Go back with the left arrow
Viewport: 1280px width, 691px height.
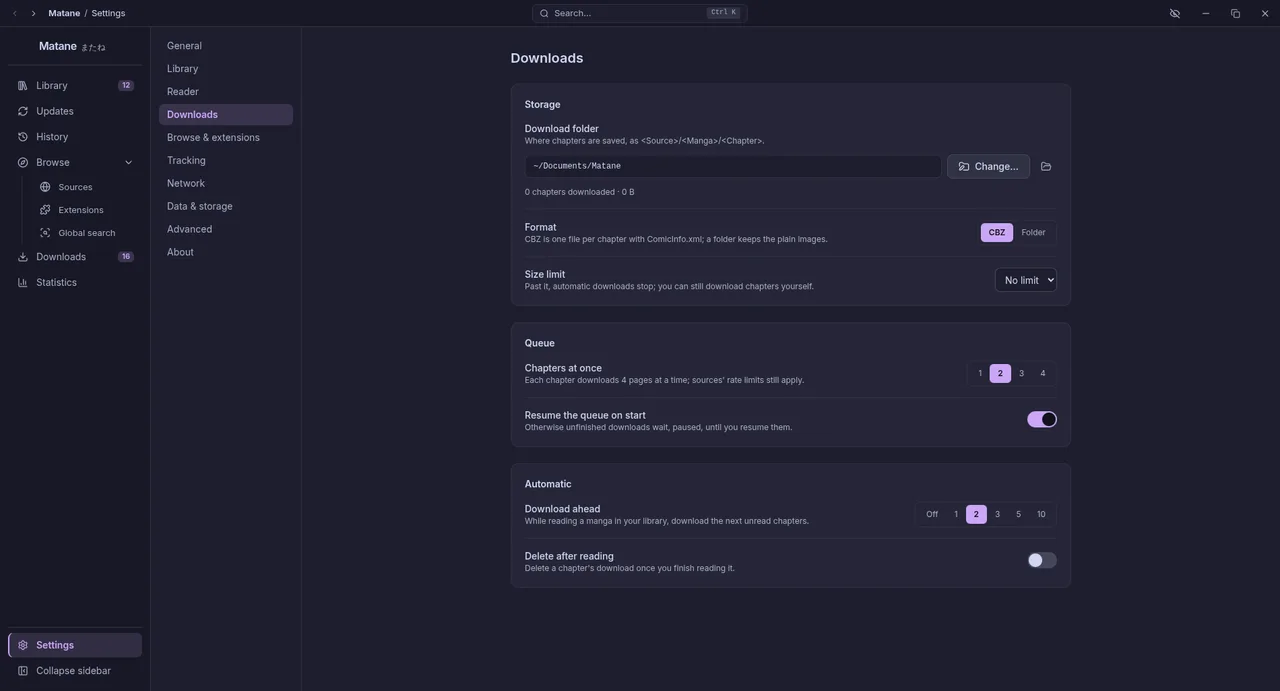click(15, 13)
